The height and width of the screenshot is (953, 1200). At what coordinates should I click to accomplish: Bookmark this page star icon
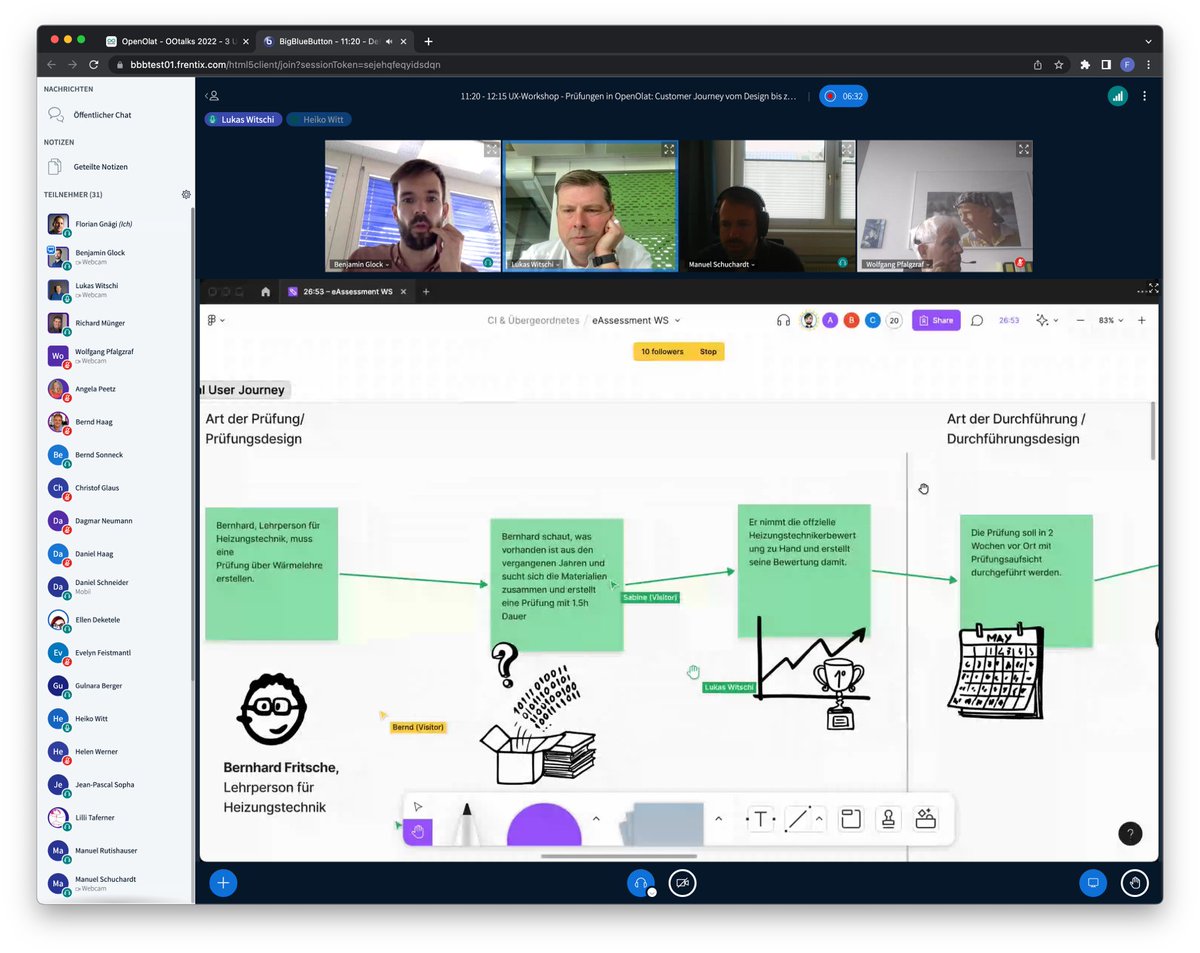1058,64
